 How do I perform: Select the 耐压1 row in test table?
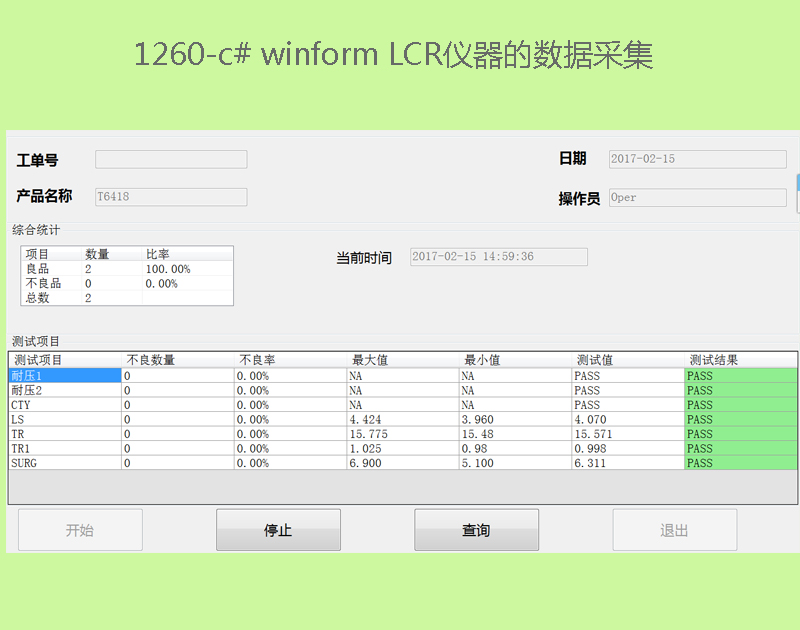64,376
